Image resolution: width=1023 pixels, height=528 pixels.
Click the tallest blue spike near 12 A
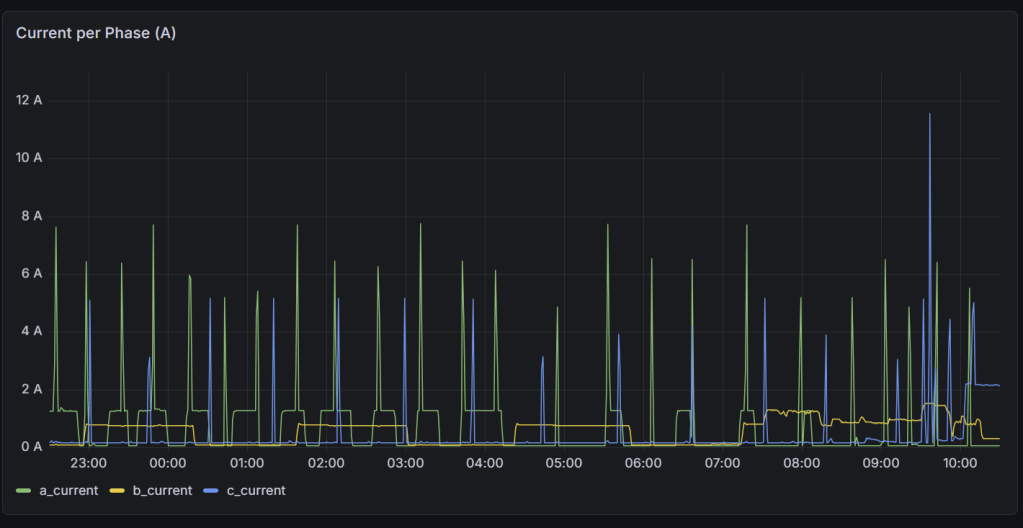(929, 116)
